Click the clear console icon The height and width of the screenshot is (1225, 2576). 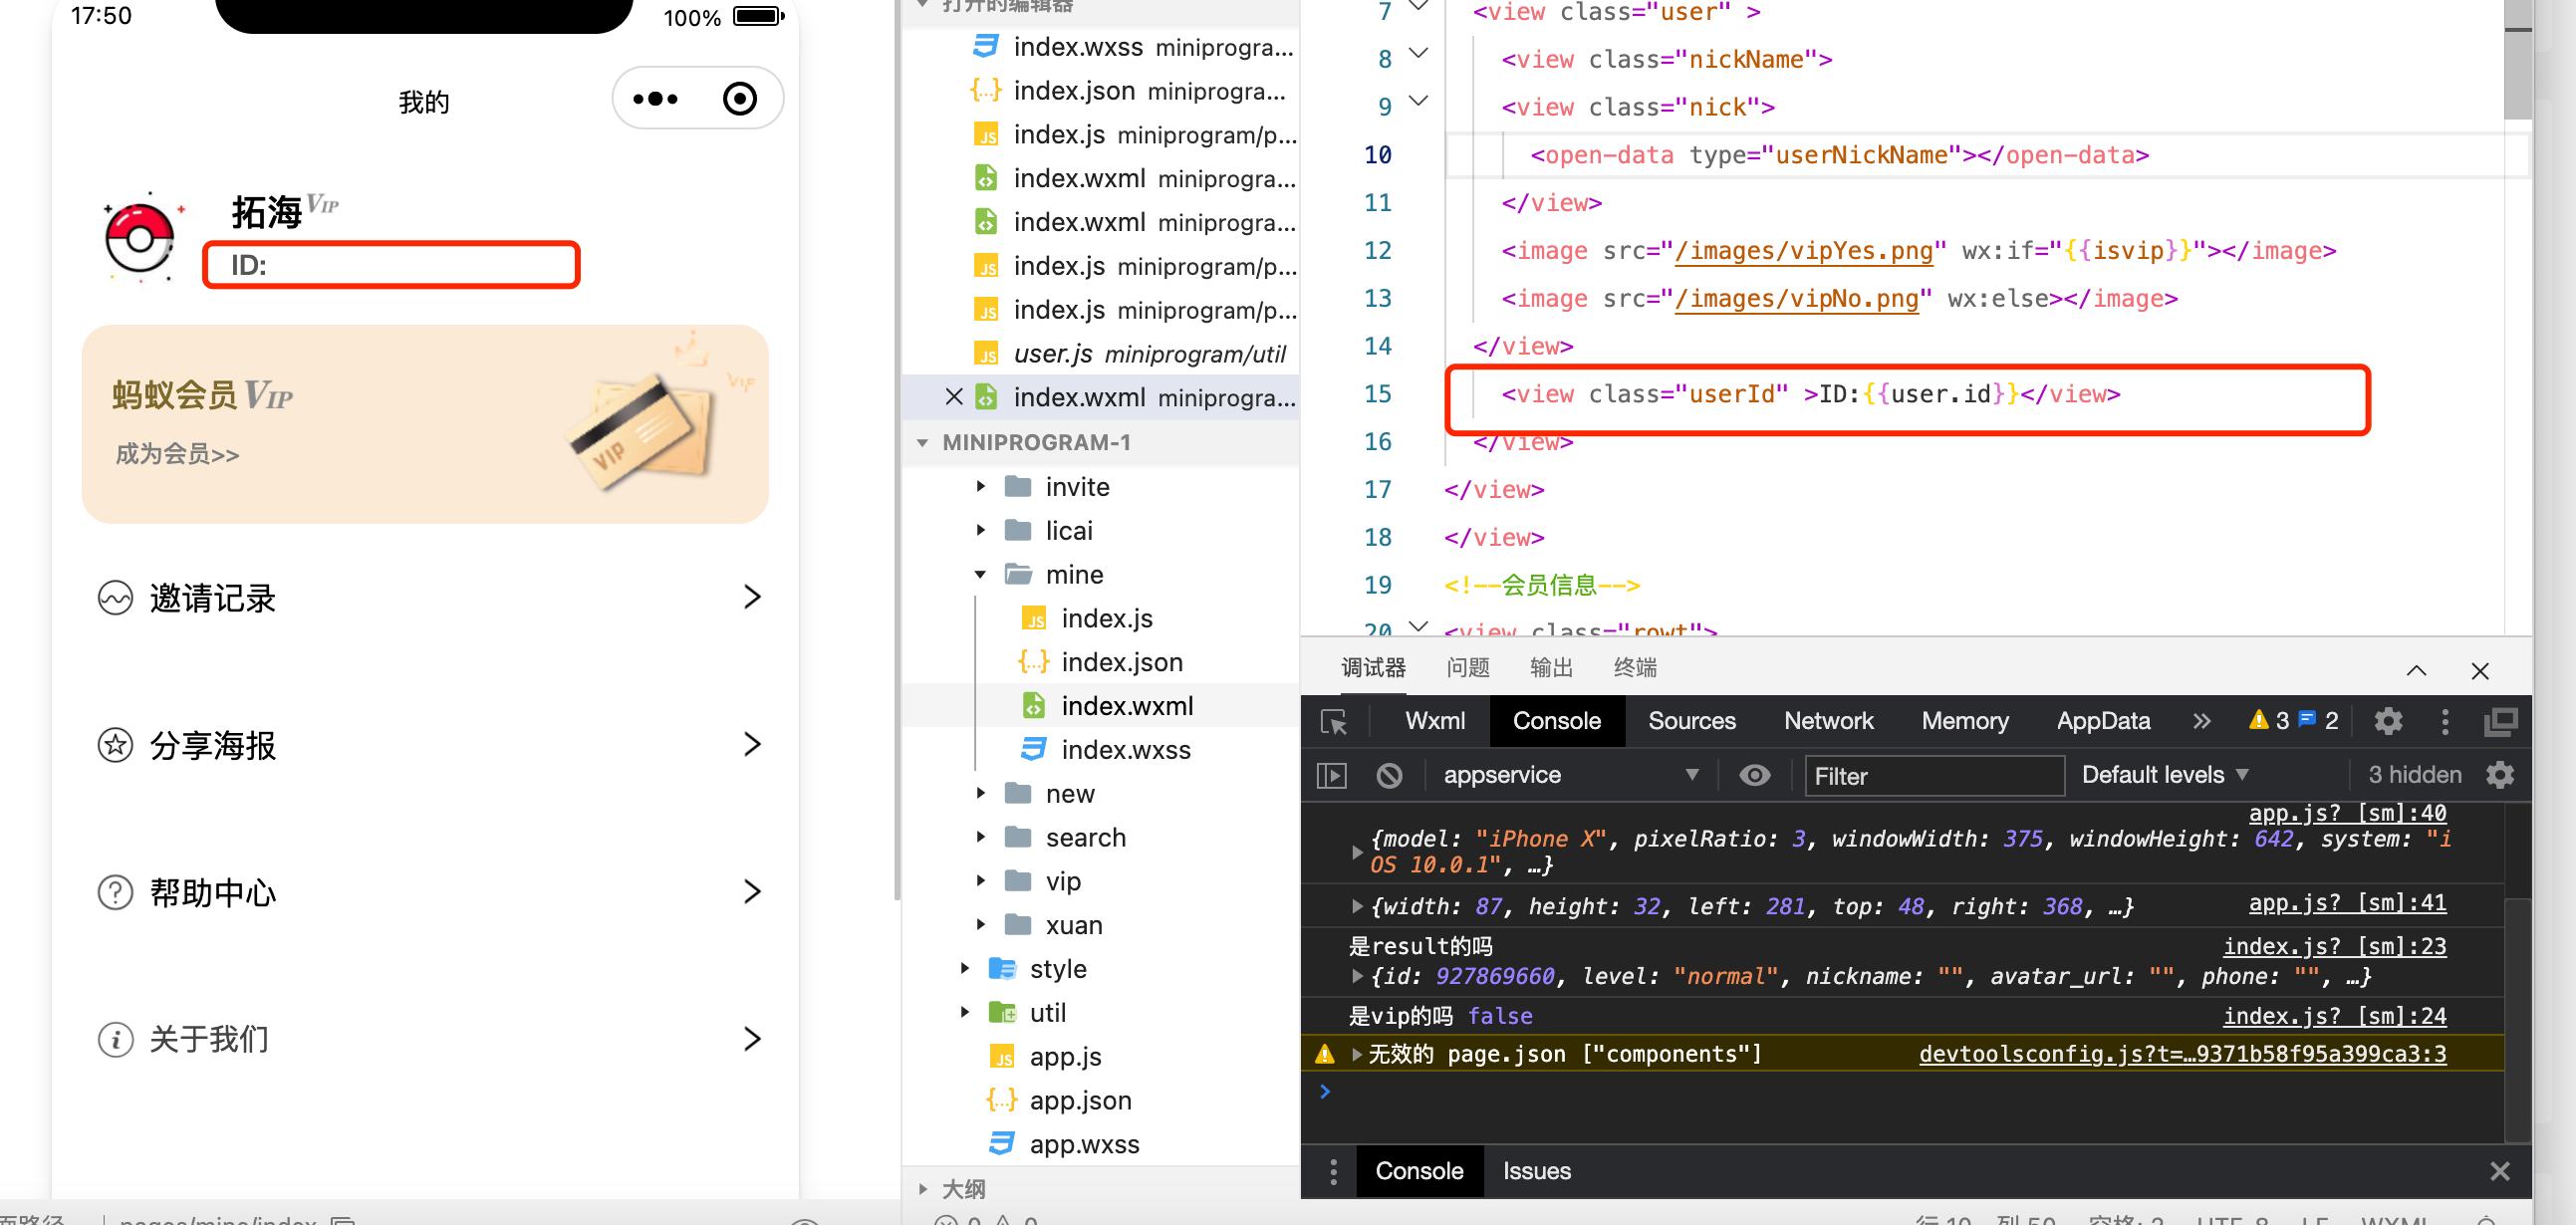(x=1389, y=775)
